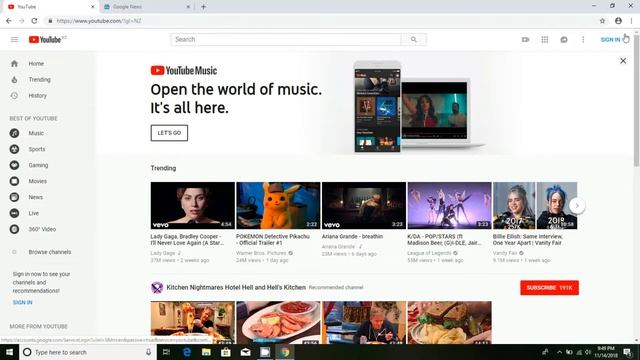This screenshot has height=360, width=640.
Task: Open Mail app from taskbar
Action: [x=245, y=352]
